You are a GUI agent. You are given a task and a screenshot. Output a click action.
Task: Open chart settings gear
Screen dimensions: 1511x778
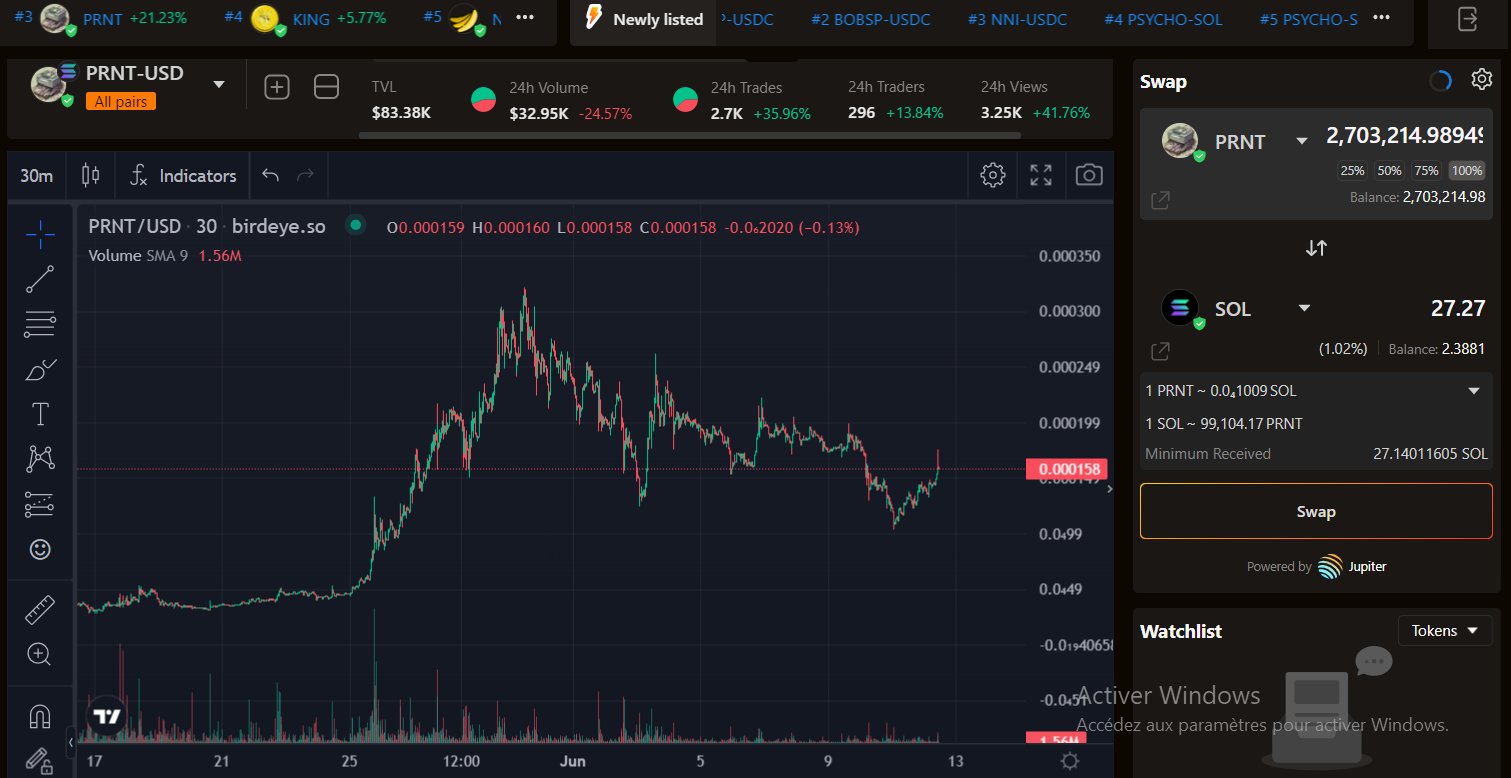pyautogui.click(x=993, y=176)
